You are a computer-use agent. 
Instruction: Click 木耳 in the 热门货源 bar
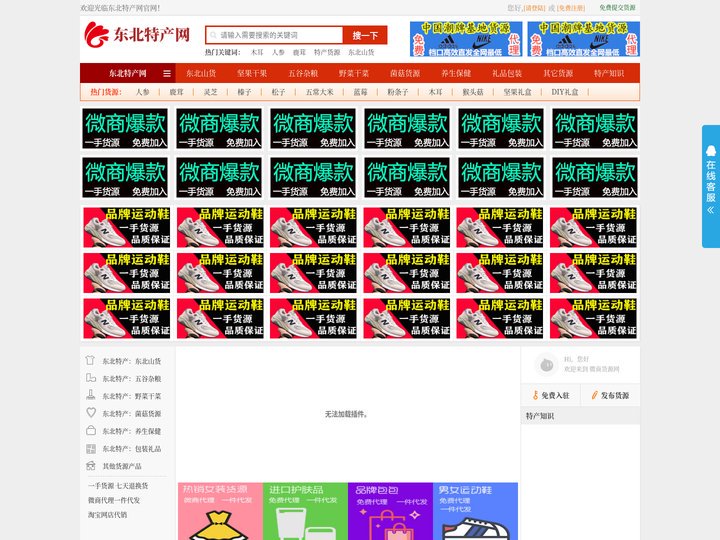tap(435, 92)
